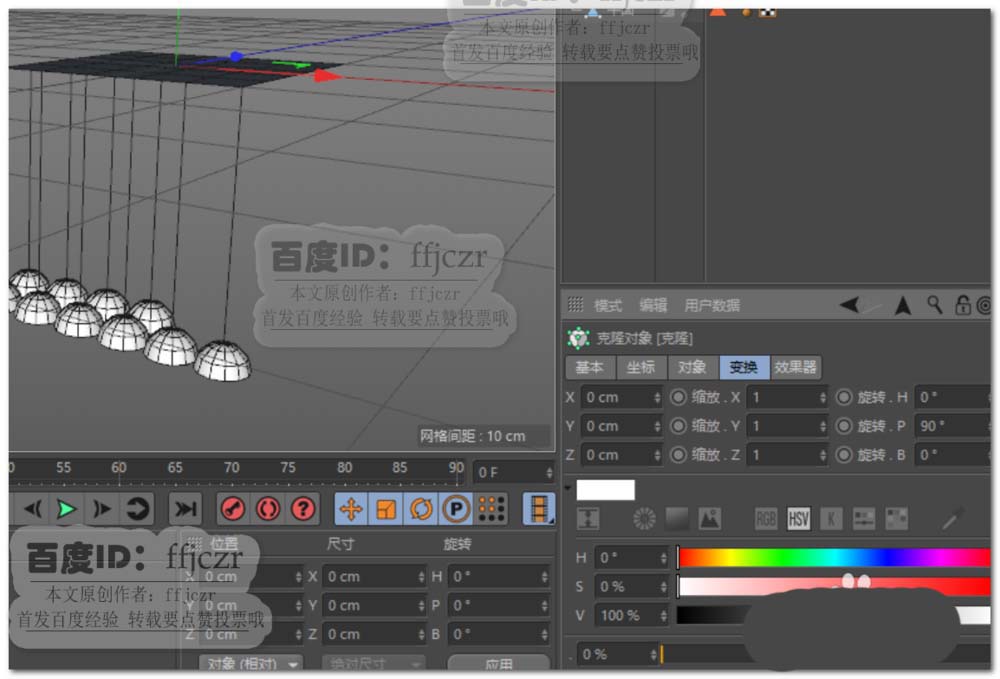Click the magnifier search icon in attribute manager

934,305
